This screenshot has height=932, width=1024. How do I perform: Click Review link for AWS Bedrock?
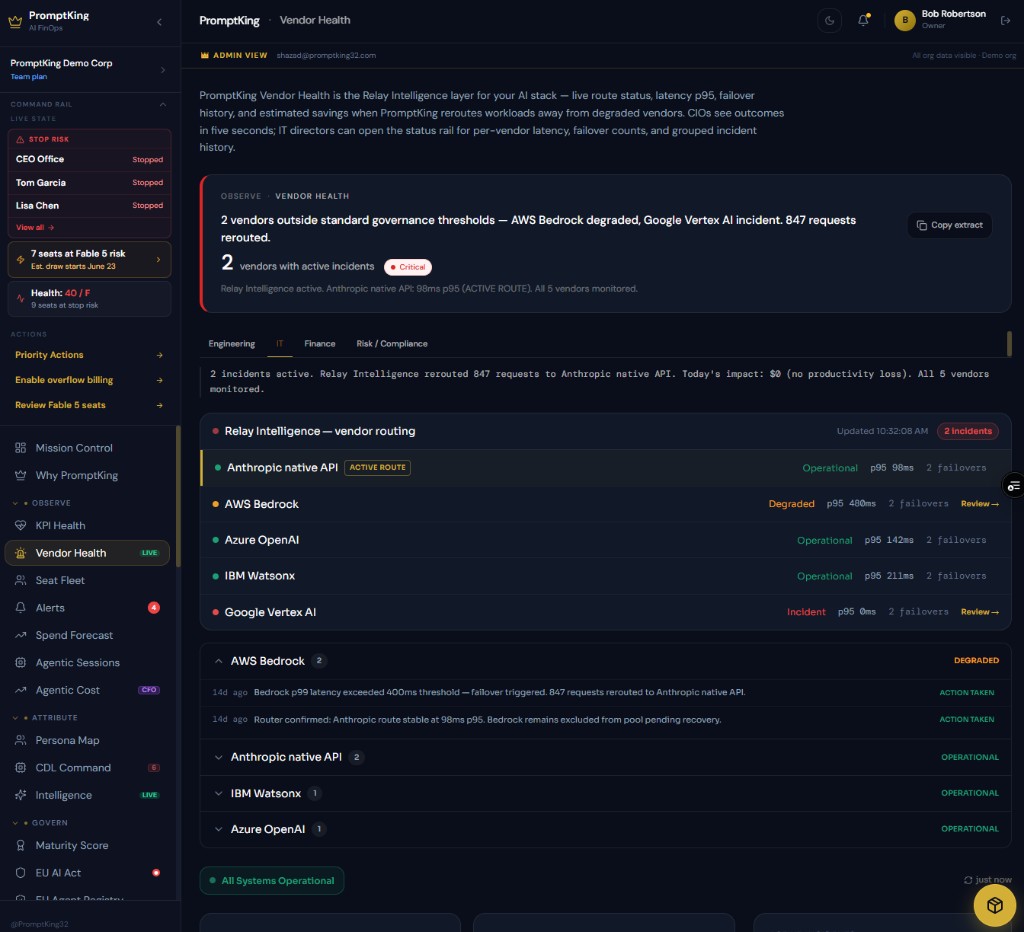coord(980,504)
